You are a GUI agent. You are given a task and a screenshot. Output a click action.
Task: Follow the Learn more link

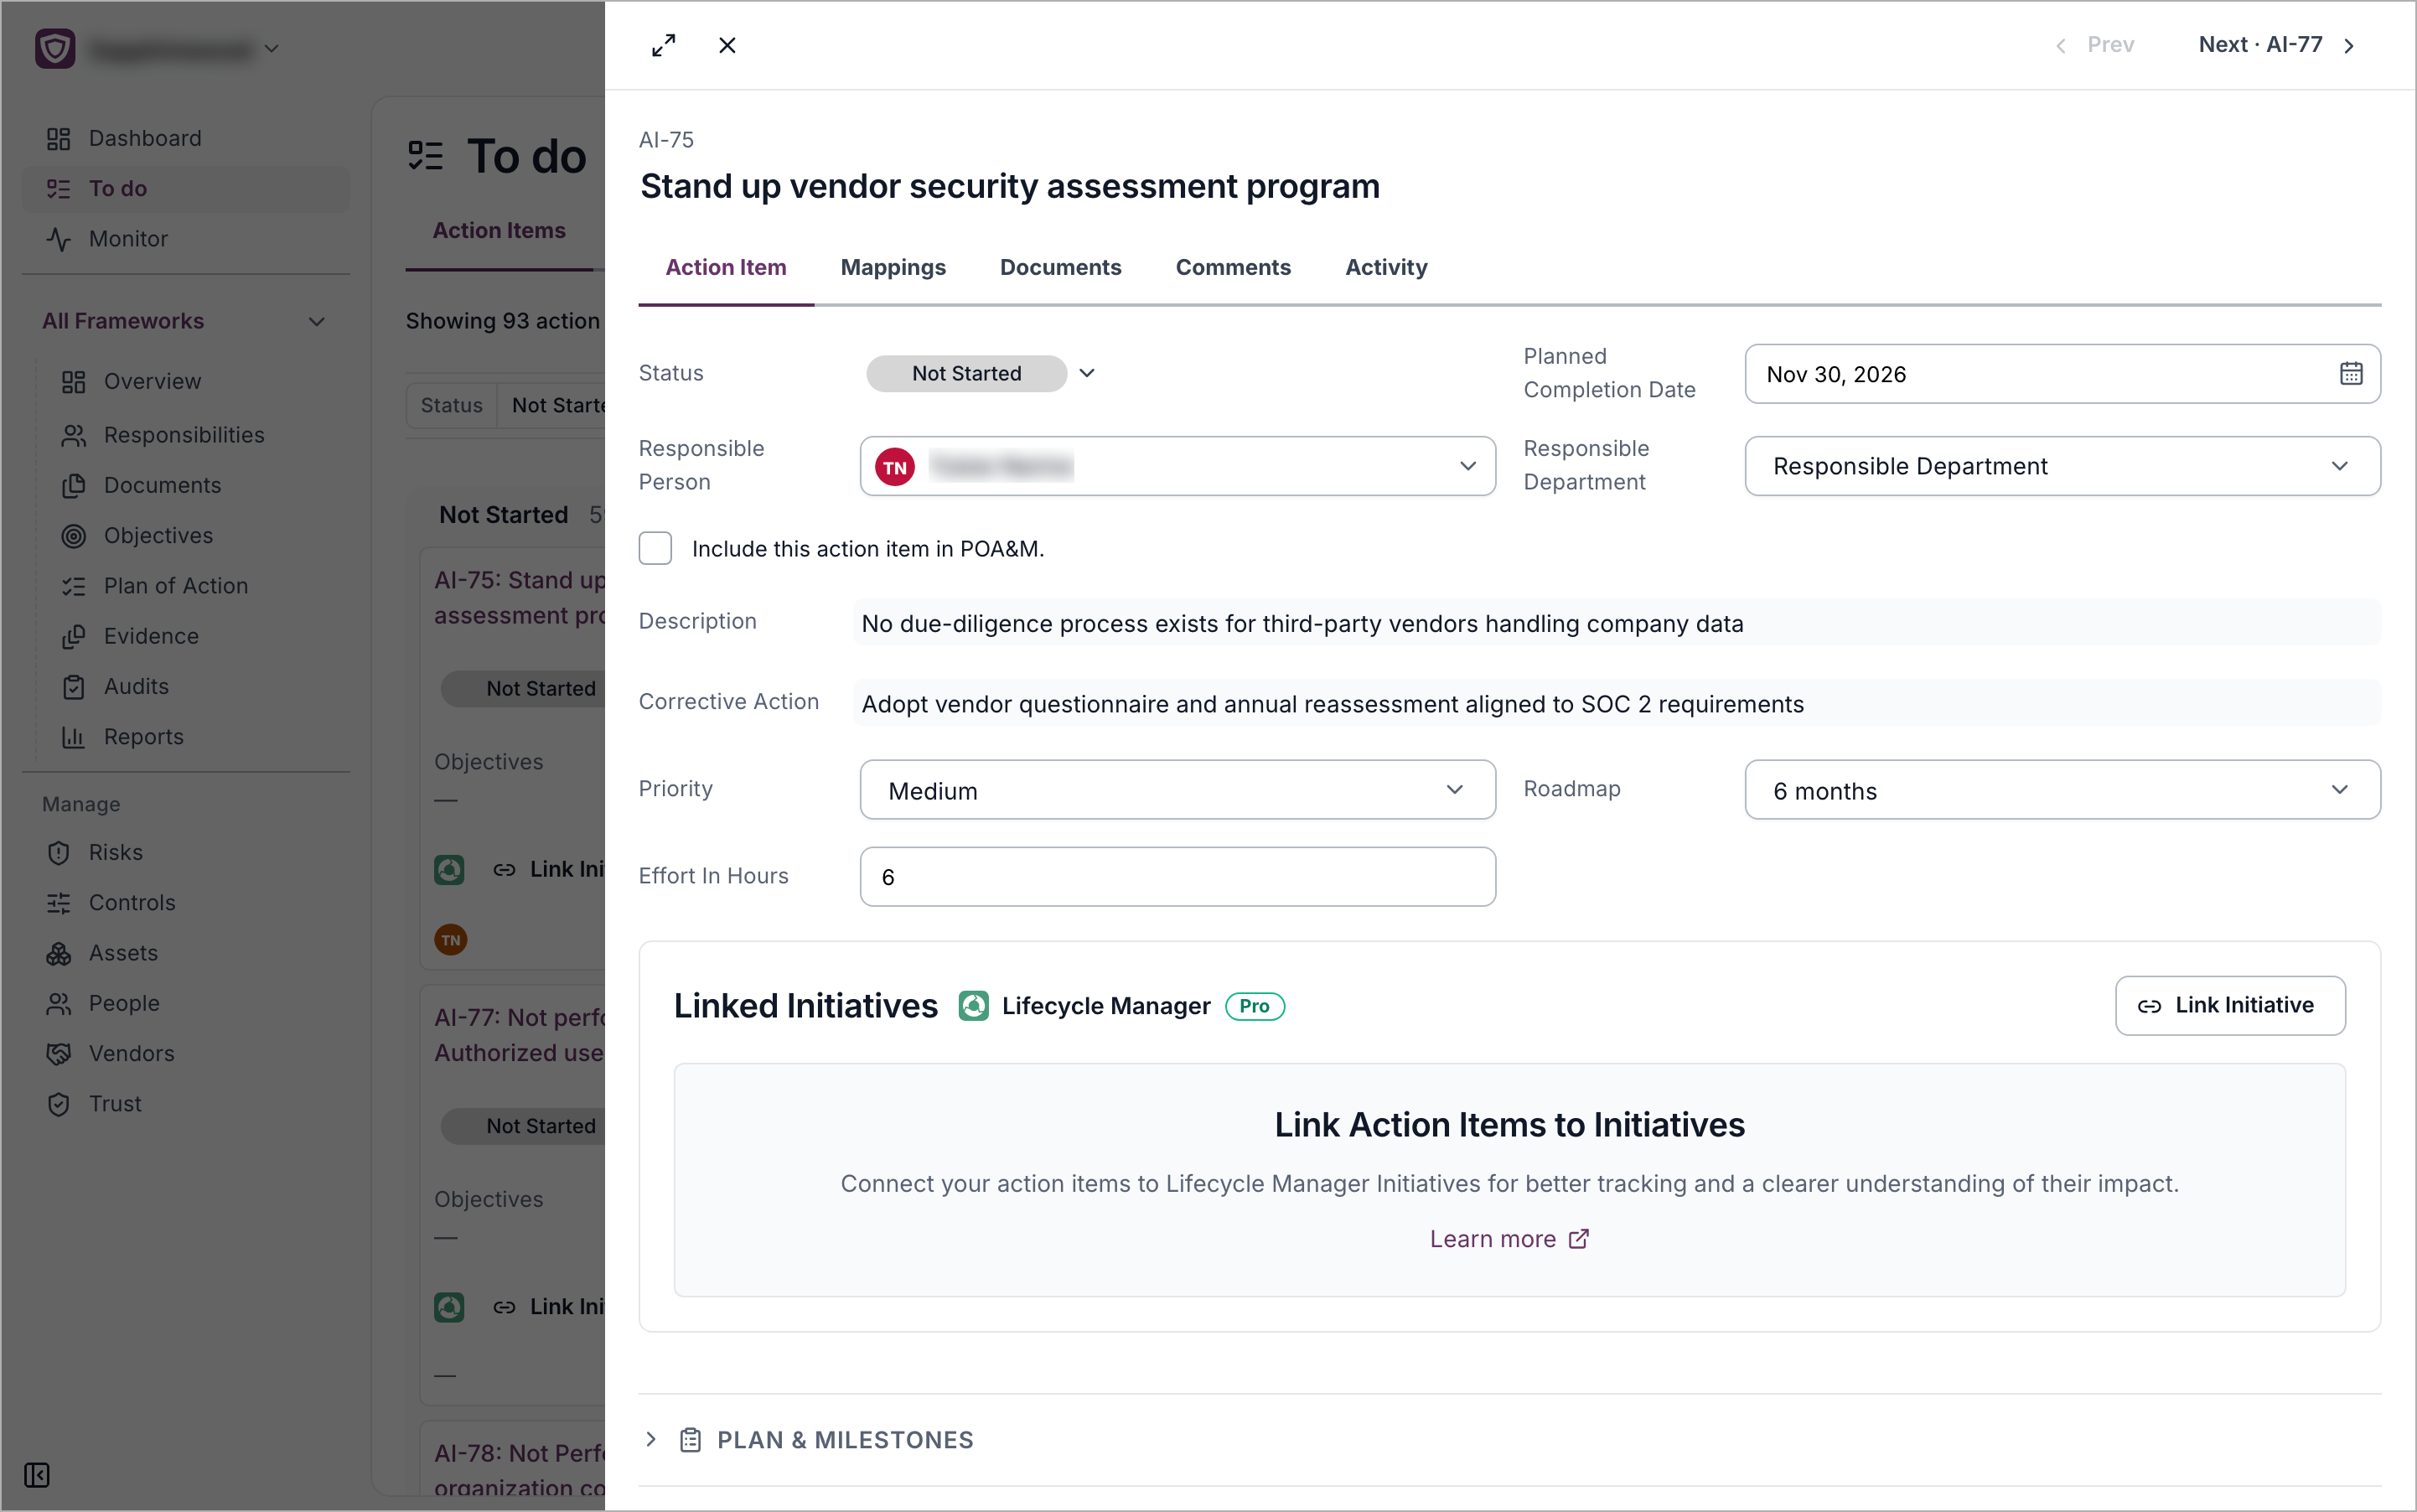click(x=1508, y=1239)
